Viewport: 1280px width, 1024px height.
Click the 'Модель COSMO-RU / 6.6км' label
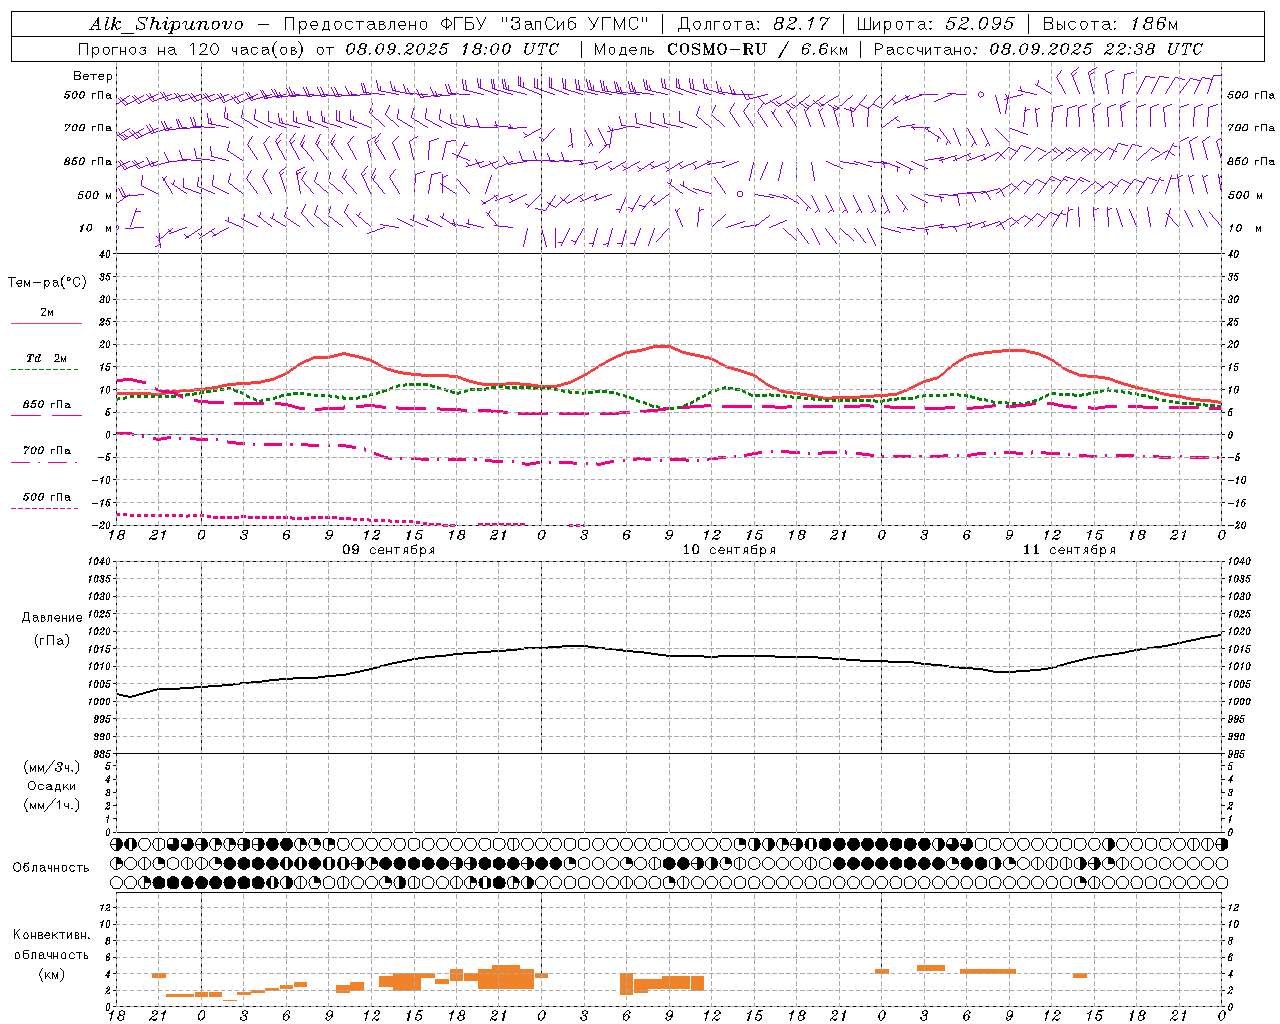(720, 49)
